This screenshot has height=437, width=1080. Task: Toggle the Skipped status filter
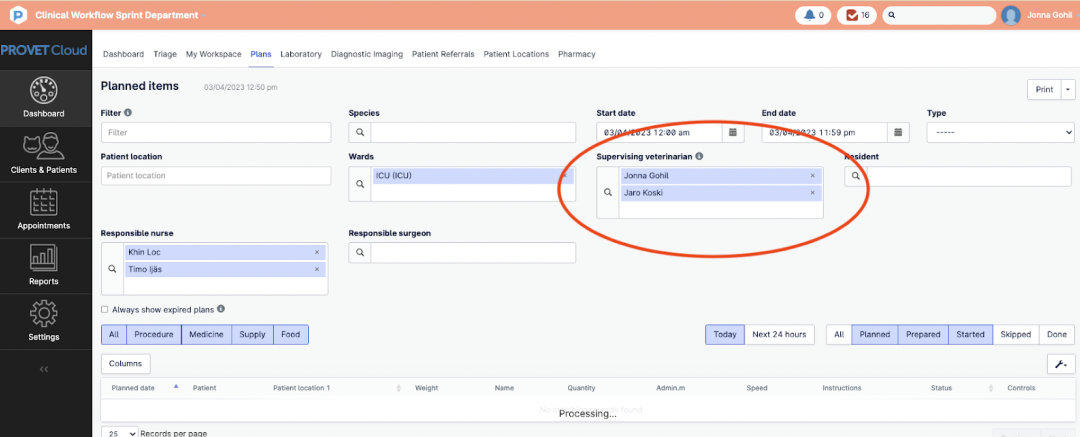point(1015,335)
